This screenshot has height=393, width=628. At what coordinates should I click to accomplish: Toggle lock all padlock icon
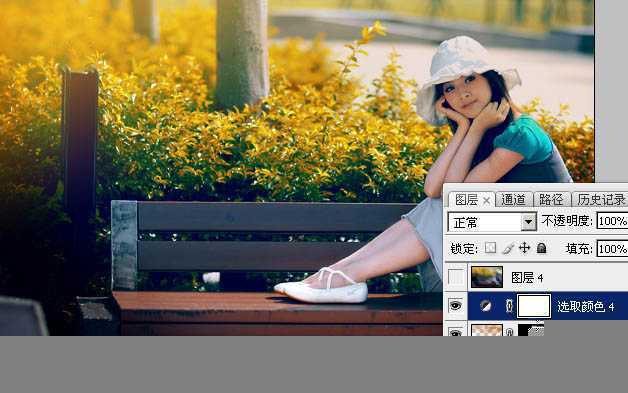coord(541,248)
